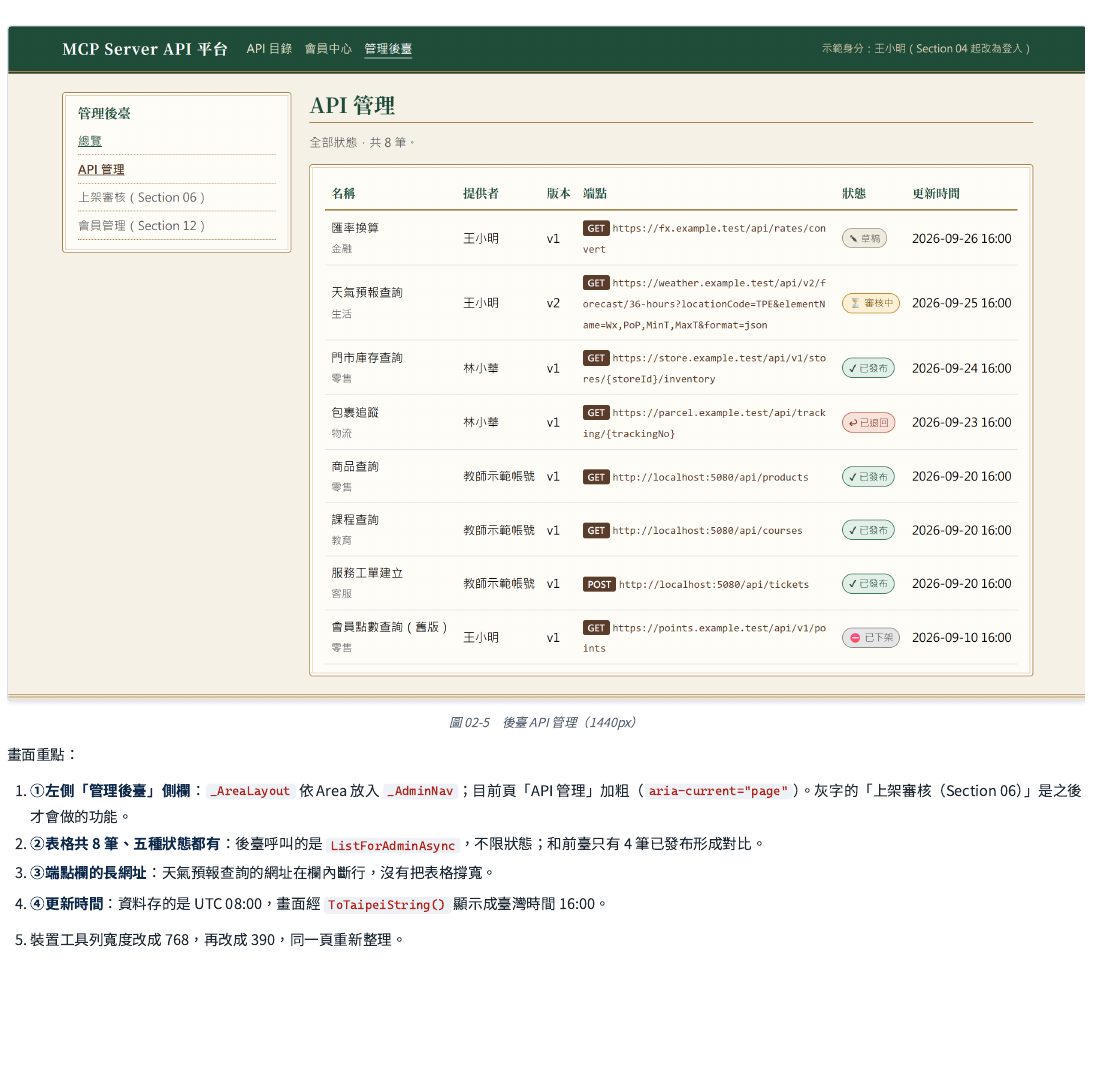Go to API 目錄 in top navigation
Image resolution: width=1093 pixels, height=1071 pixels.
tap(269, 49)
